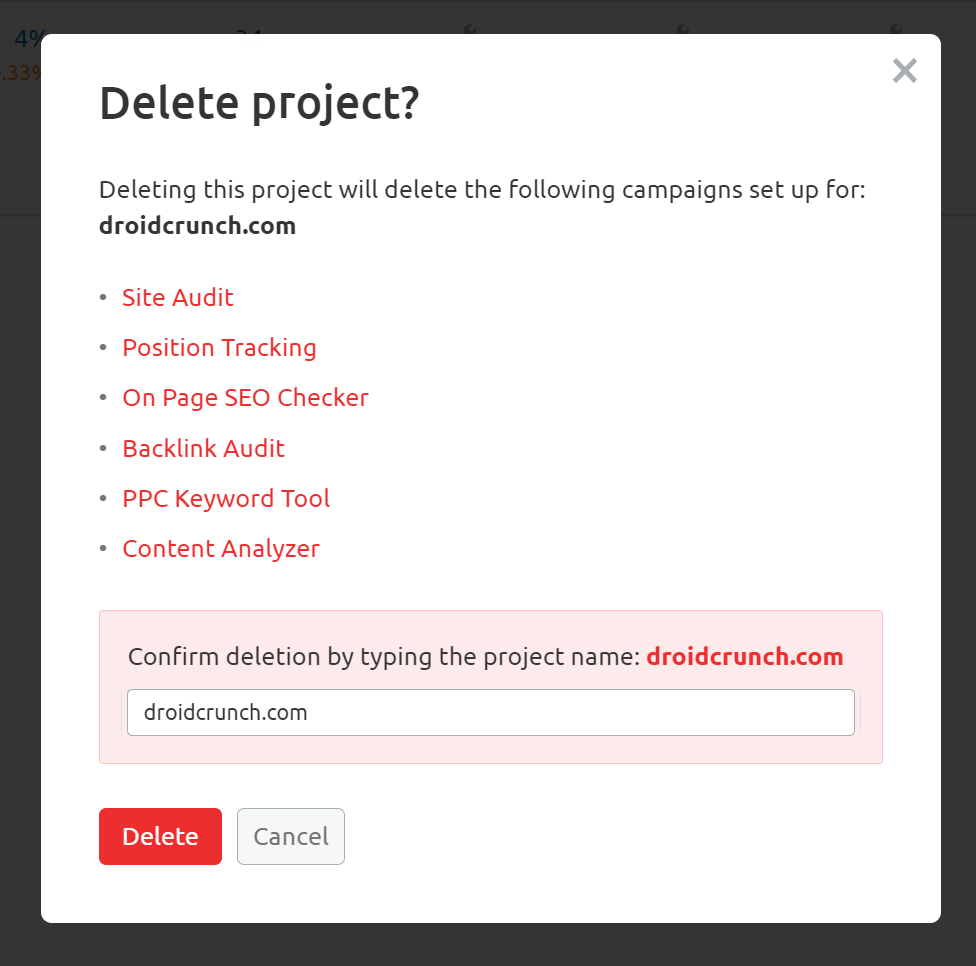This screenshot has width=976, height=966.
Task: Click the rightmost dimmed wrench icon
Action: [x=896, y=31]
